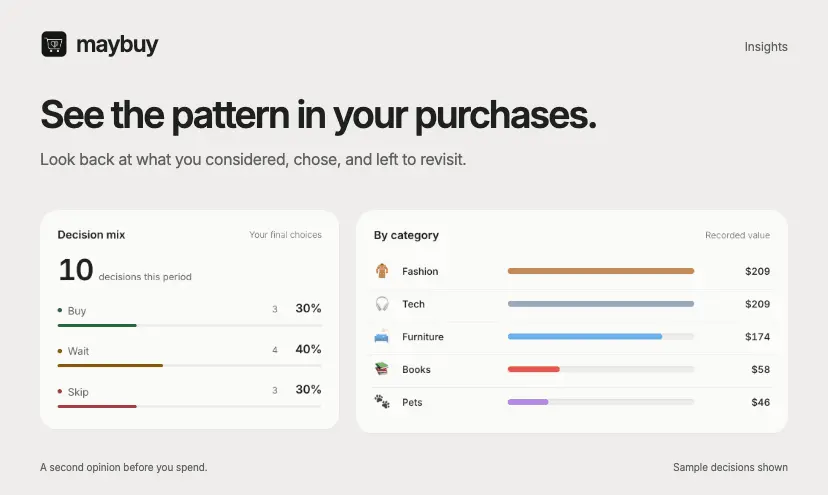This screenshot has width=828, height=495.
Task: Click the By category card heading
Action: pos(406,235)
